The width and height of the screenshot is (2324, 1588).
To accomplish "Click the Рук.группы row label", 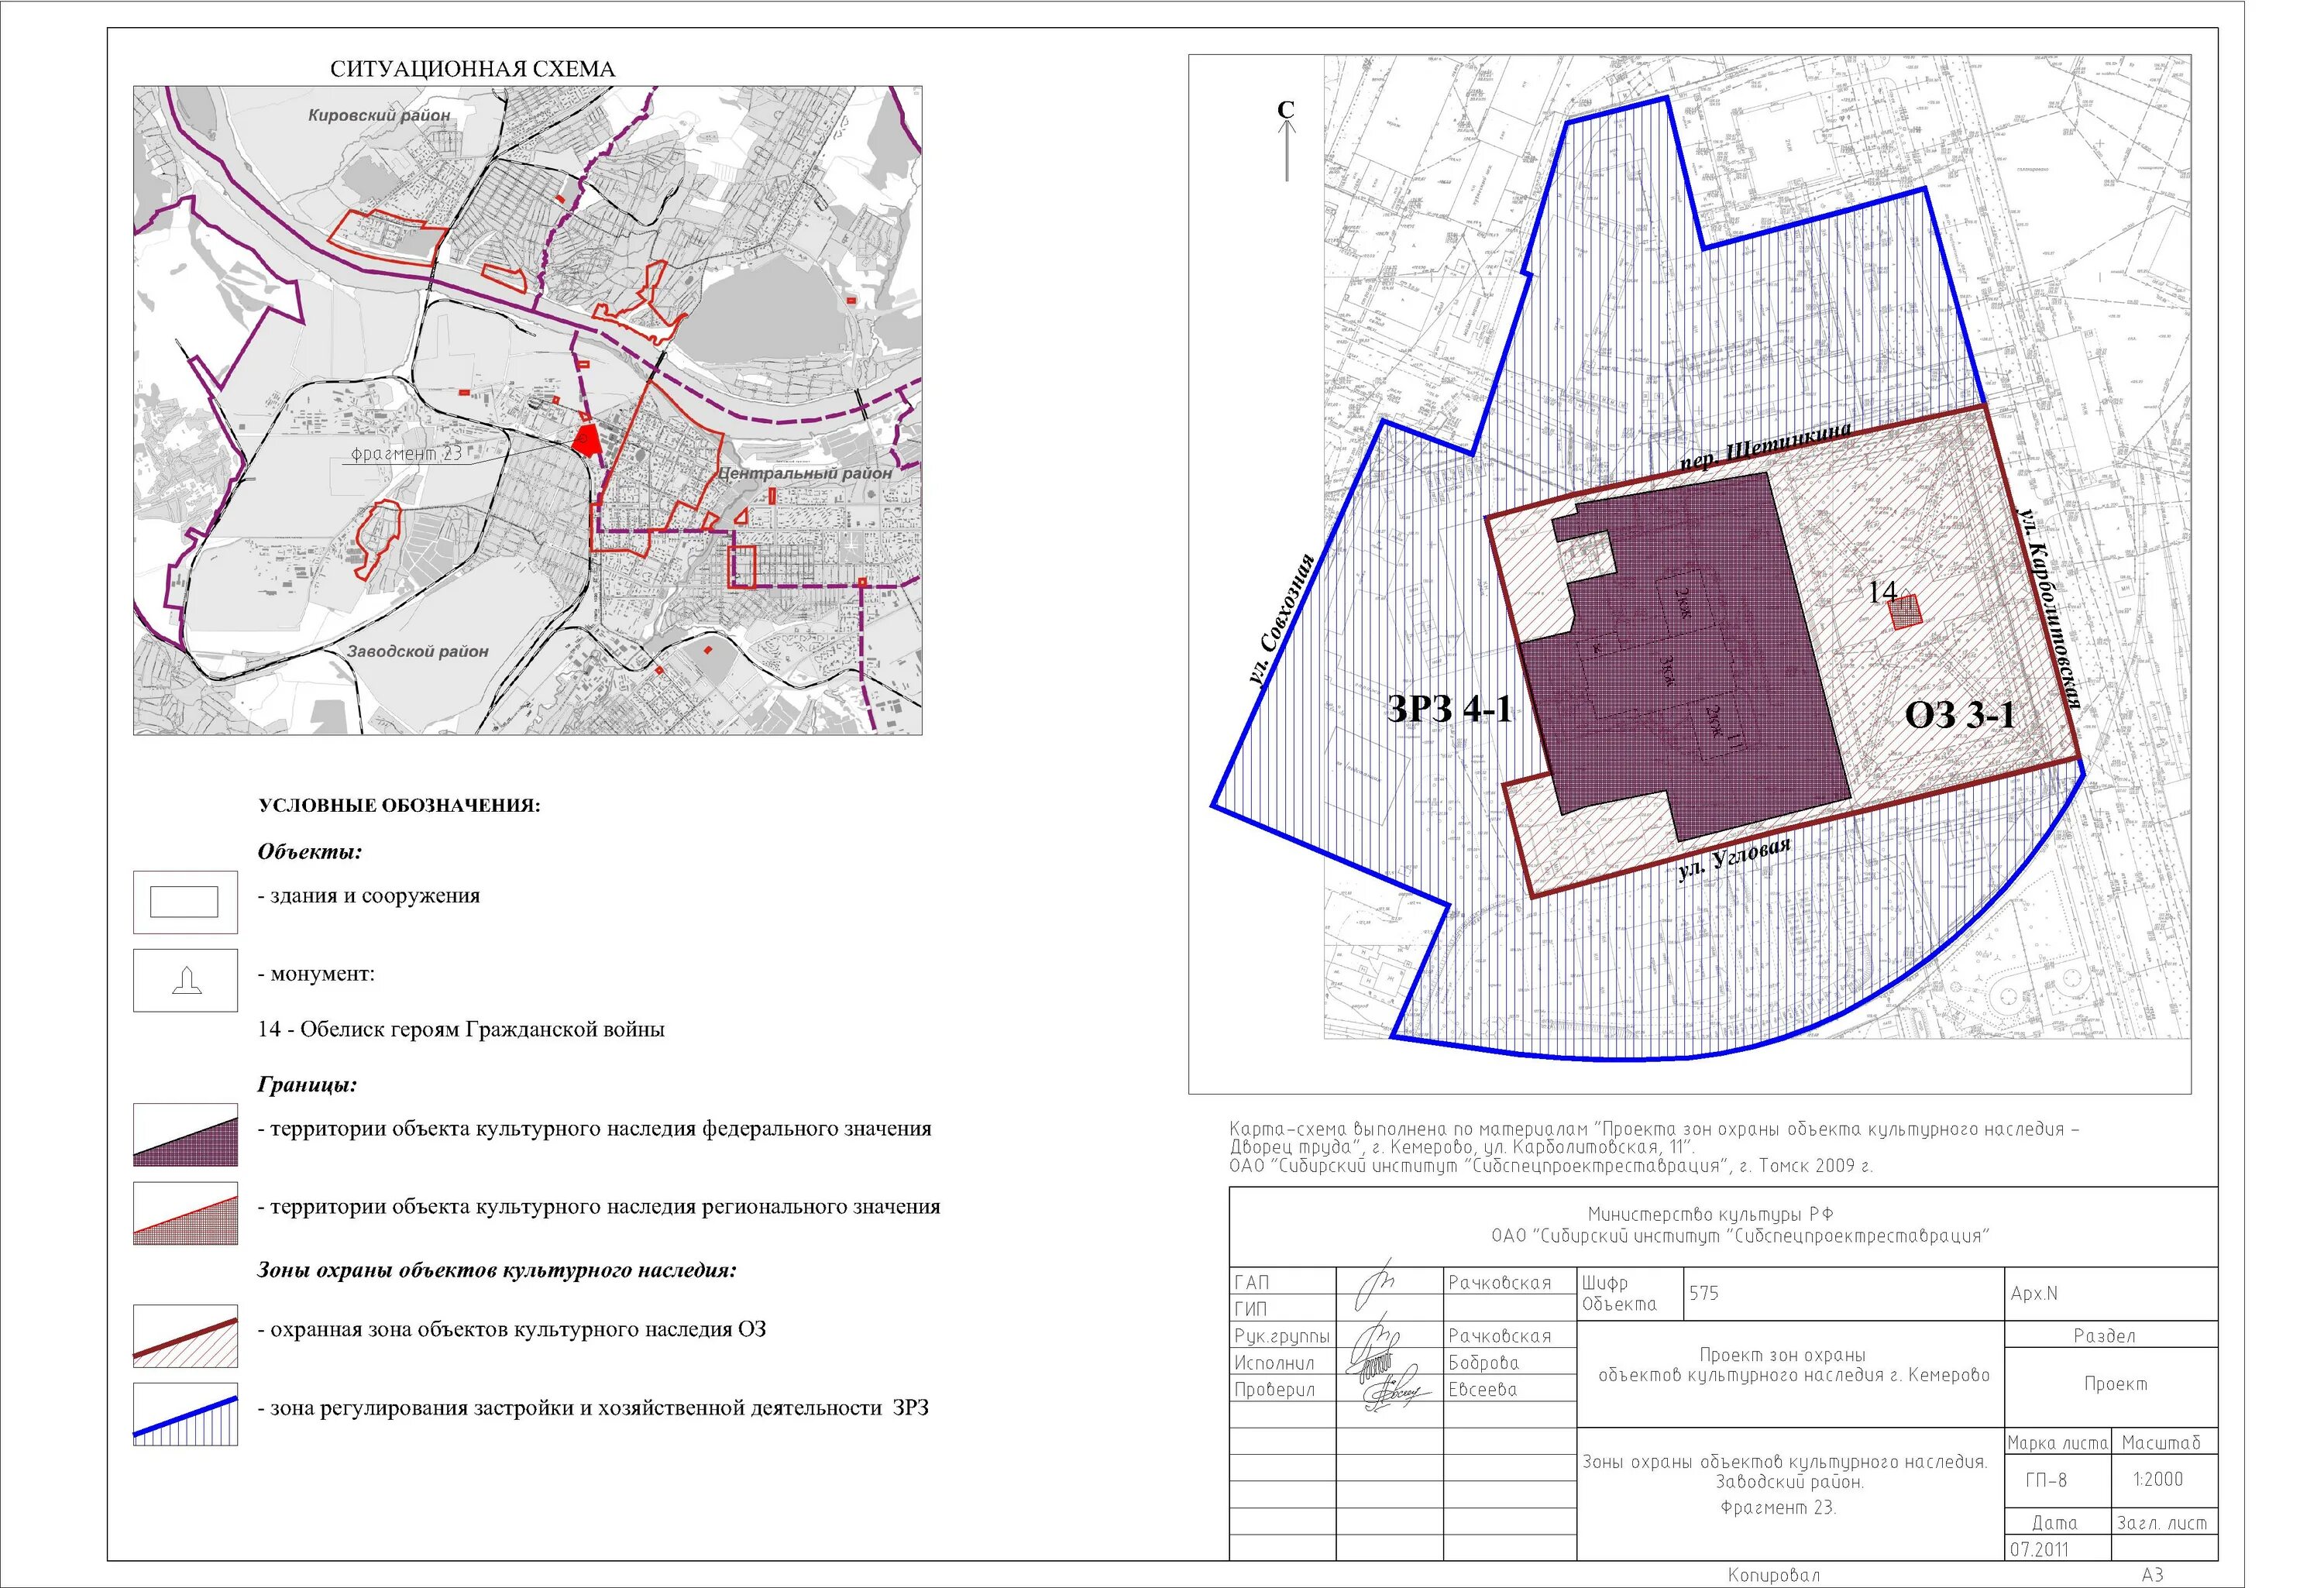I will pyautogui.click(x=1282, y=1337).
